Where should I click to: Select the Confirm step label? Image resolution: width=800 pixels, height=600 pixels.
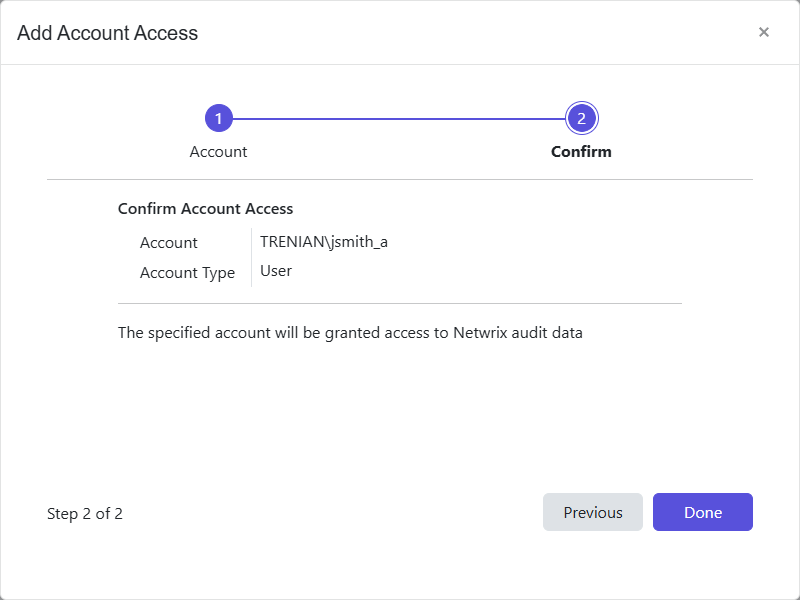pyautogui.click(x=581, y=151)
